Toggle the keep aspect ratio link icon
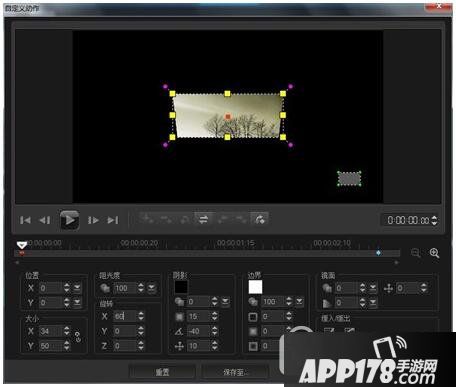The image size is (456, 387). coord(78,337)
